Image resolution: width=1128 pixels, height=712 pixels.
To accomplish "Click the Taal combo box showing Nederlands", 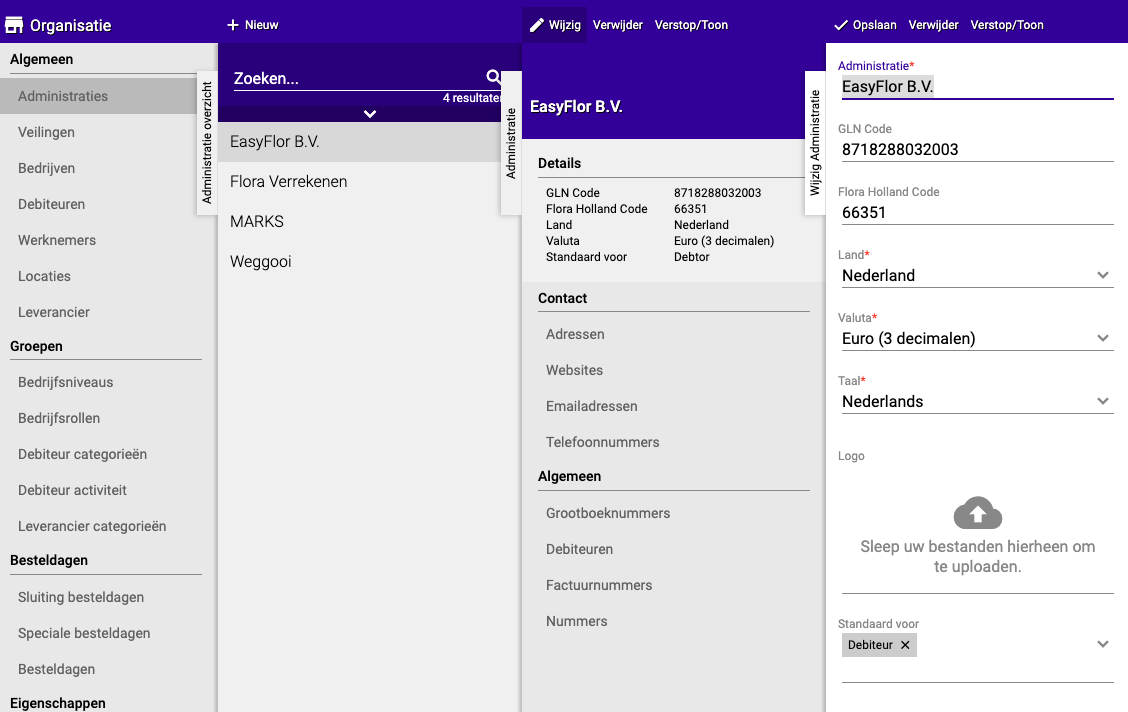I will pyautogui.click(x=978, y=401).
